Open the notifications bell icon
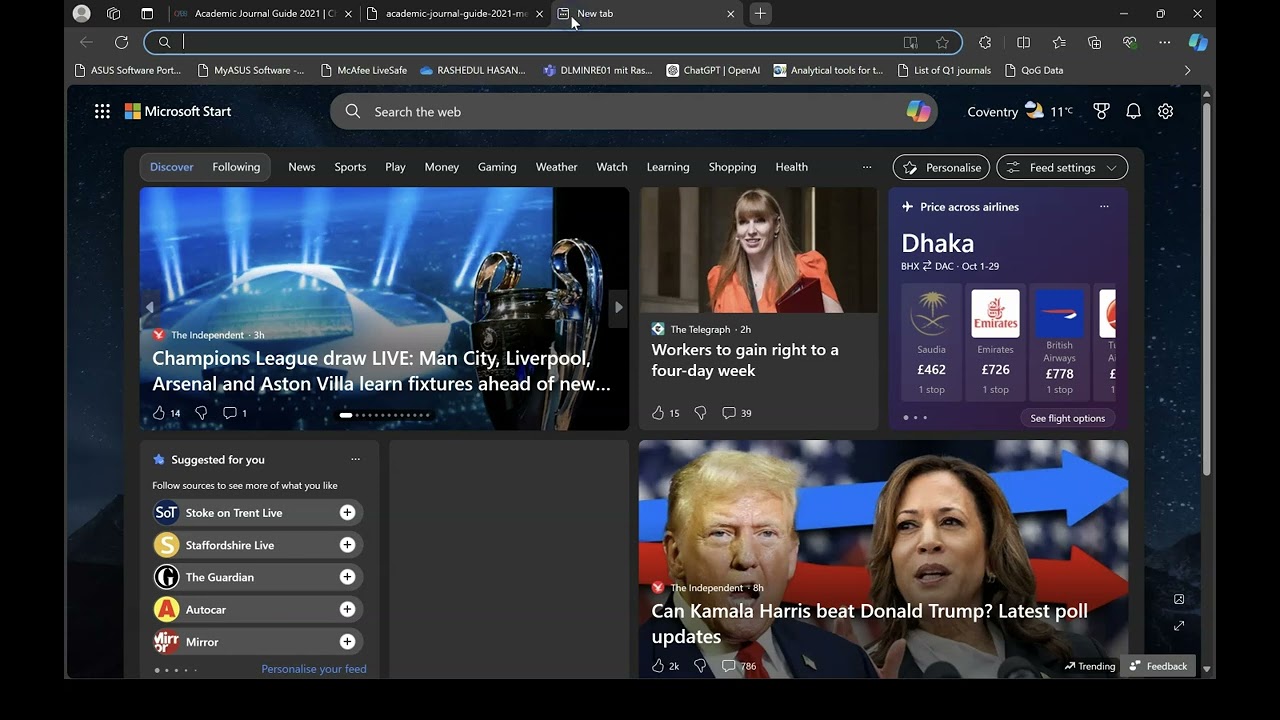1280x720 pixels. (x=1133, y=111)
